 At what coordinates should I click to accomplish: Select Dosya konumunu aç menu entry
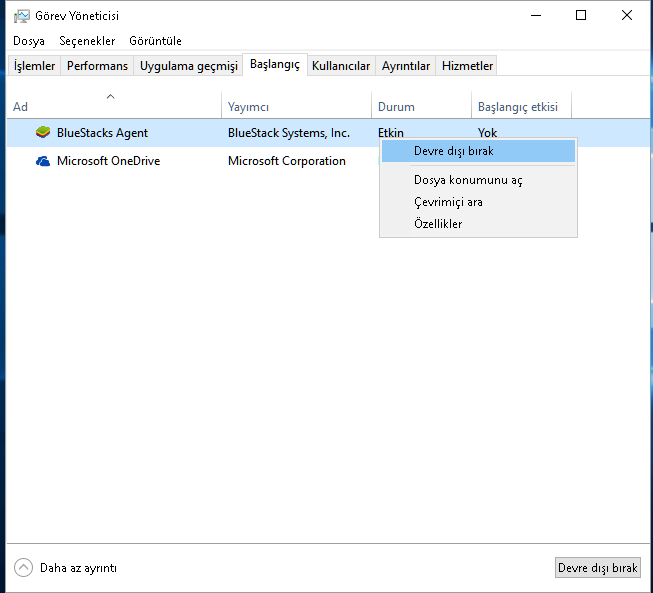click(467, 180)
